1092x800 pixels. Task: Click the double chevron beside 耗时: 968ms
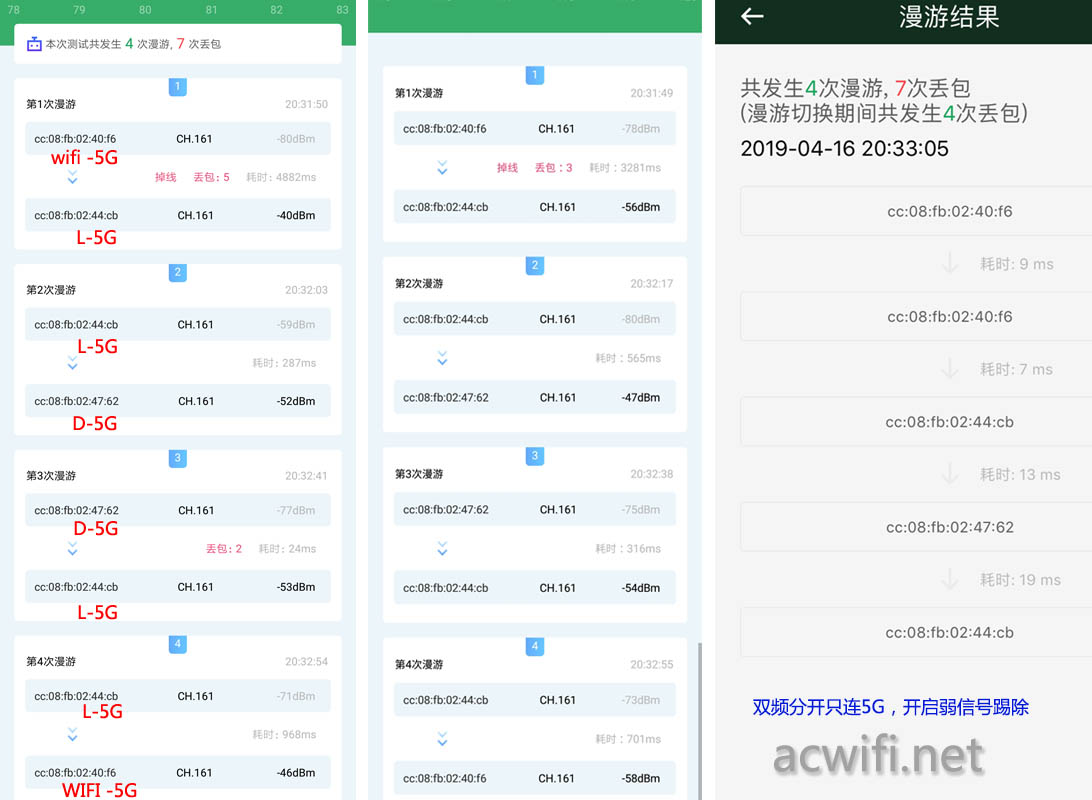click(x=72, y=735)
